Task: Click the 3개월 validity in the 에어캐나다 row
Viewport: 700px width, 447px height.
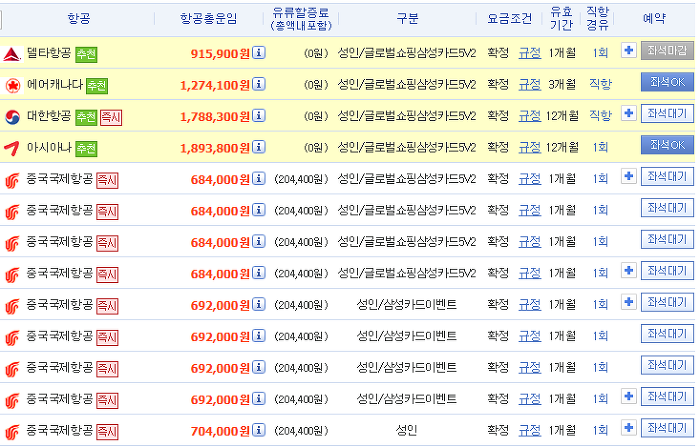Action: tap(562, 84)
